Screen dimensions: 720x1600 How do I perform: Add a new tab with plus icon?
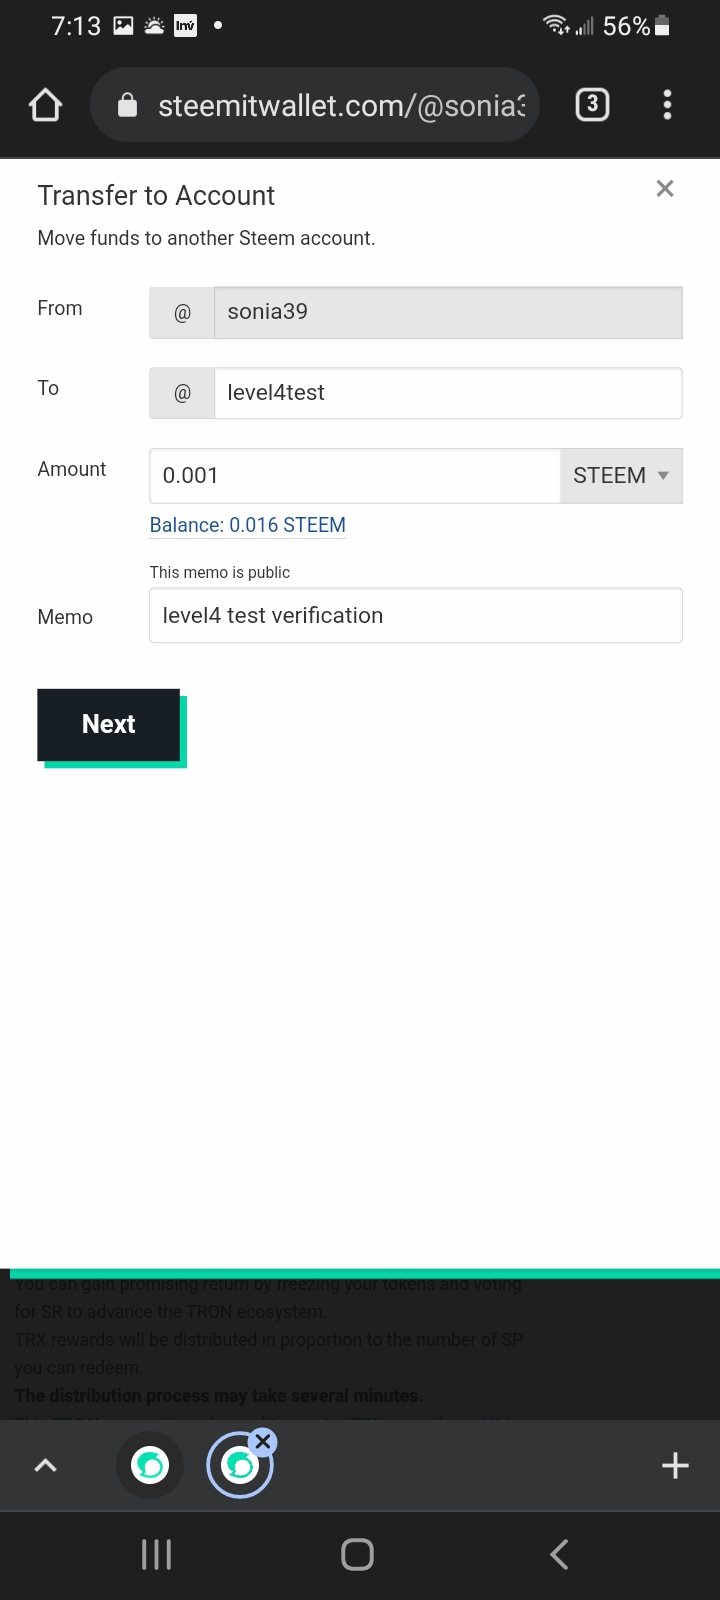coord(676,1466)
